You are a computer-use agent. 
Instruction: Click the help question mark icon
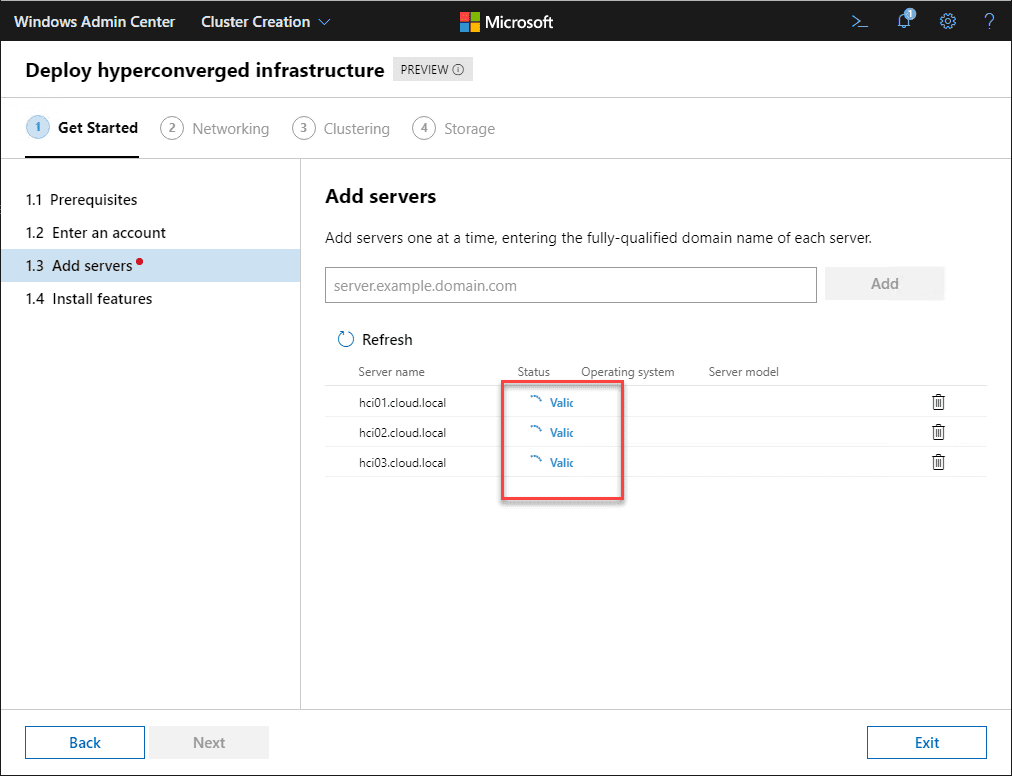click(x=989, y=21)
